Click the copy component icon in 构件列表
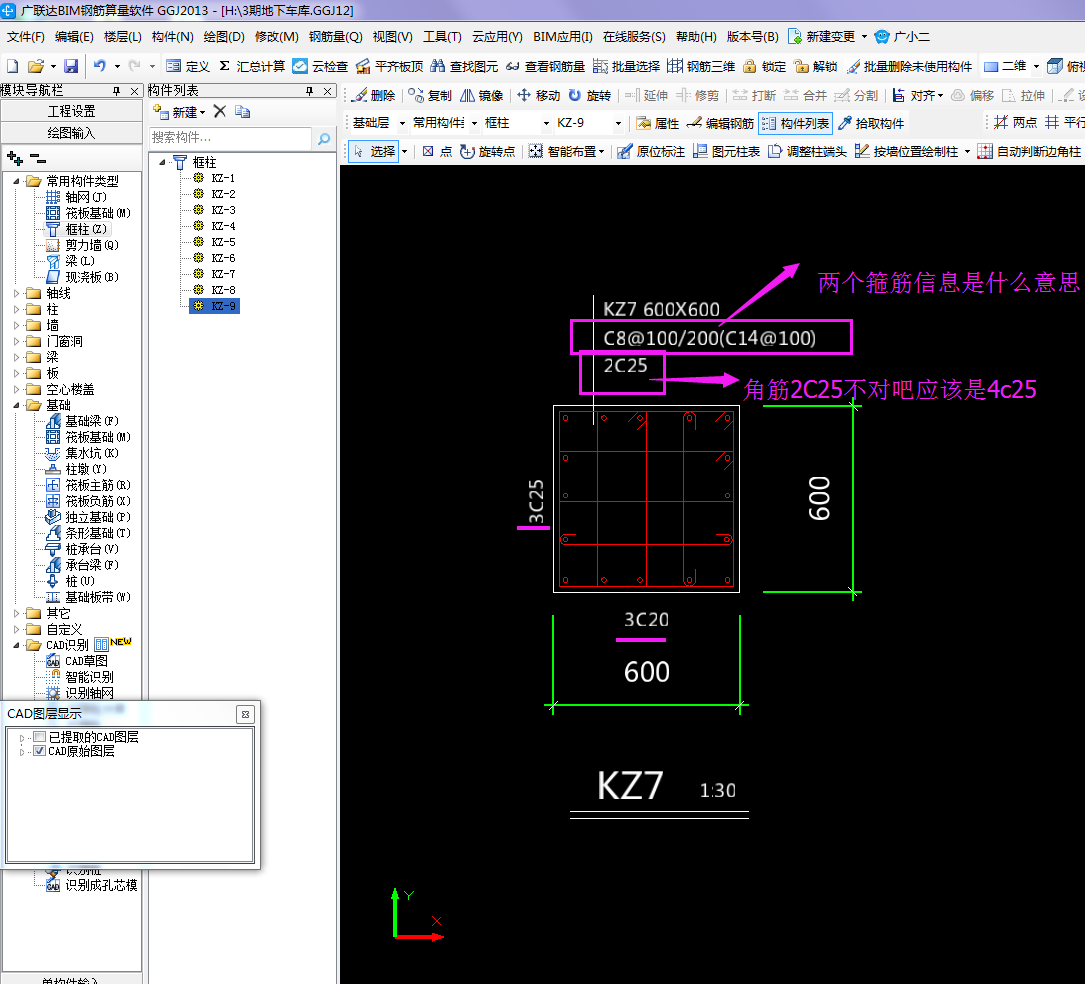1085x984 pixels. [x=242, y=111]
